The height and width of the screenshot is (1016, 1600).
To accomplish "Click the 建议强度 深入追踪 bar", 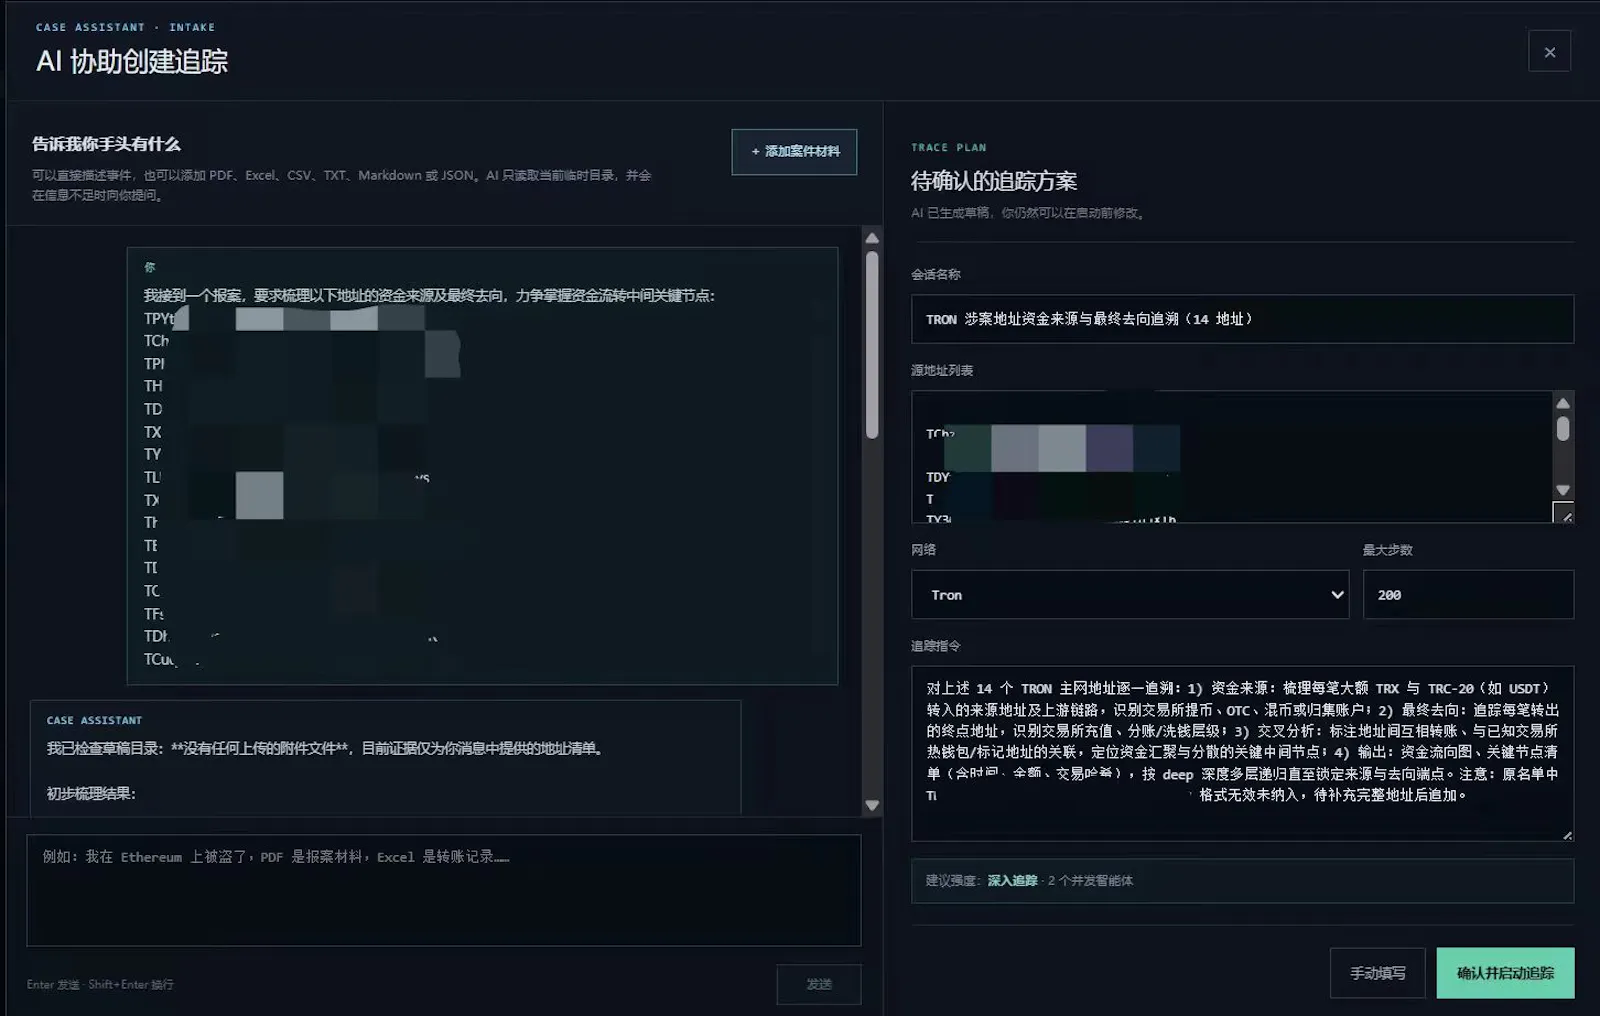I will pos(1242,881).
